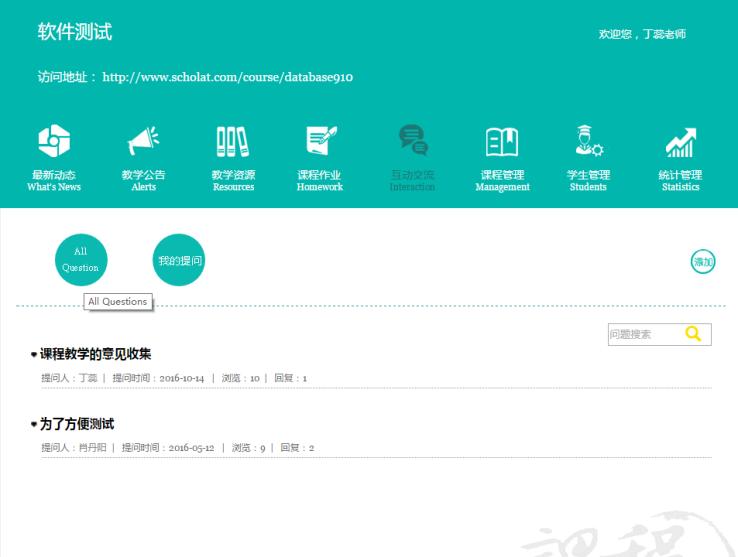The height and width of the screenshot is (557, 738).
Task: Open the question 为了方便测试
Action: click(x=77, y=424)
